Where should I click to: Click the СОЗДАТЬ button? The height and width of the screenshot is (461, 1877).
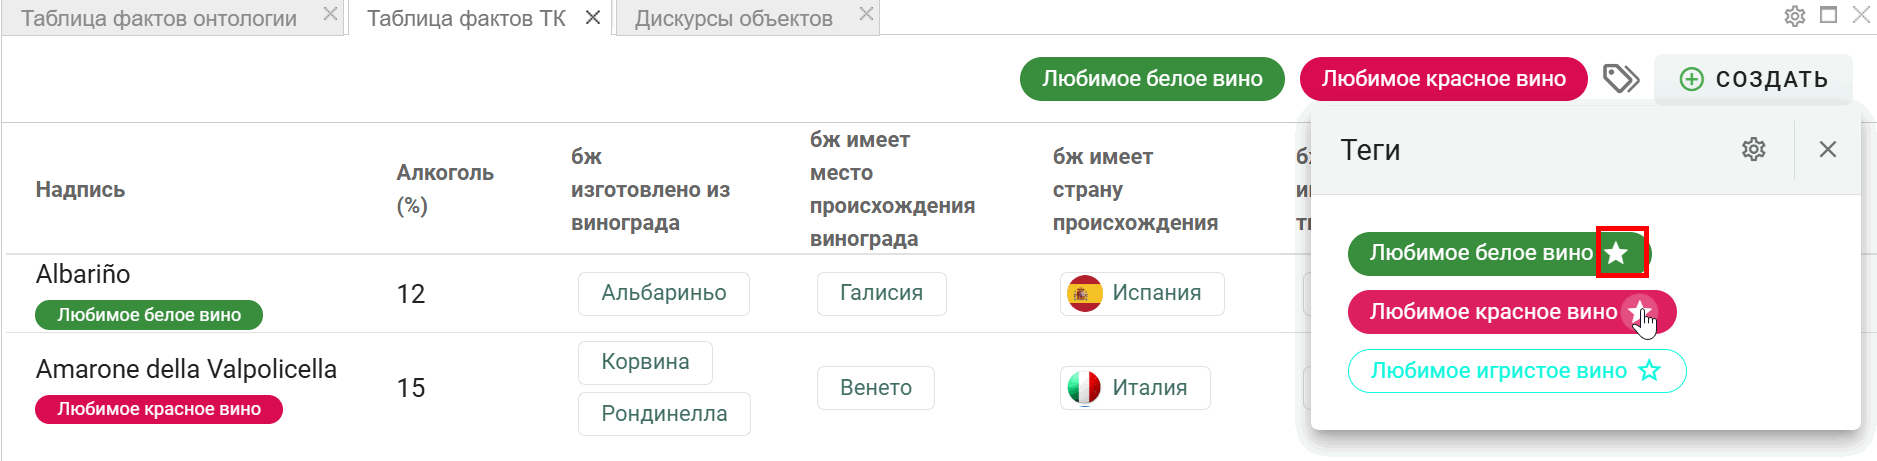(1753, 79)
